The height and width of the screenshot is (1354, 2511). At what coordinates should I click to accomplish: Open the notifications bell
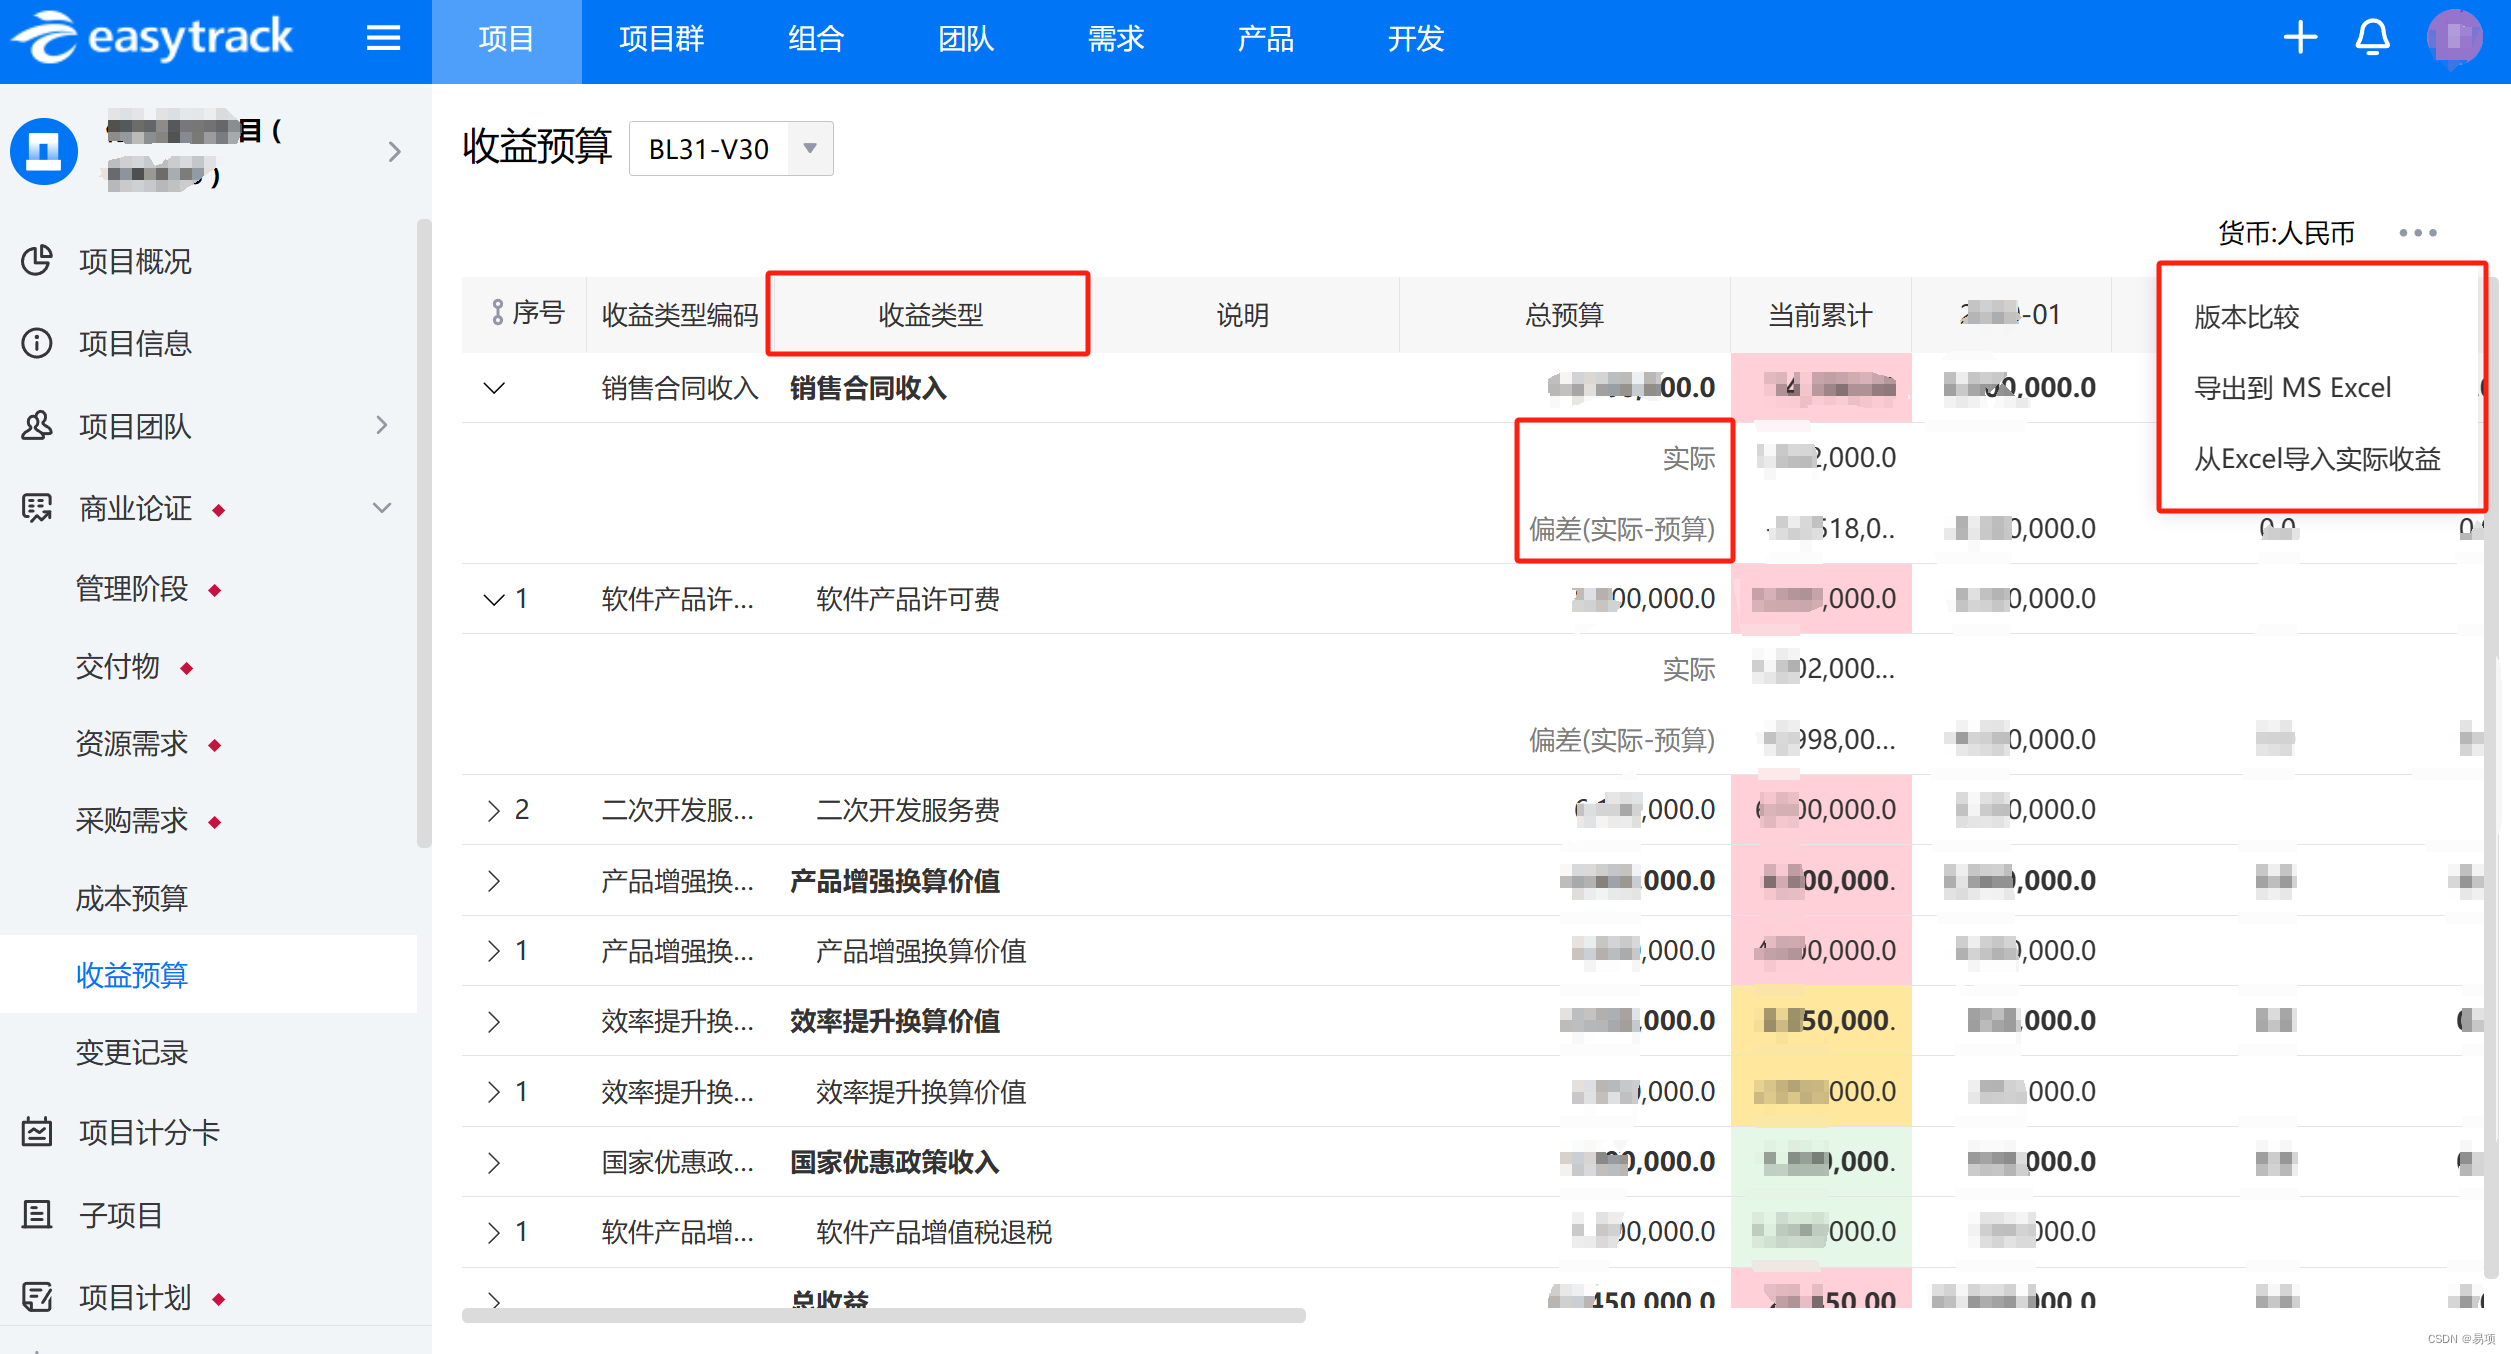tap(2372, 38)
